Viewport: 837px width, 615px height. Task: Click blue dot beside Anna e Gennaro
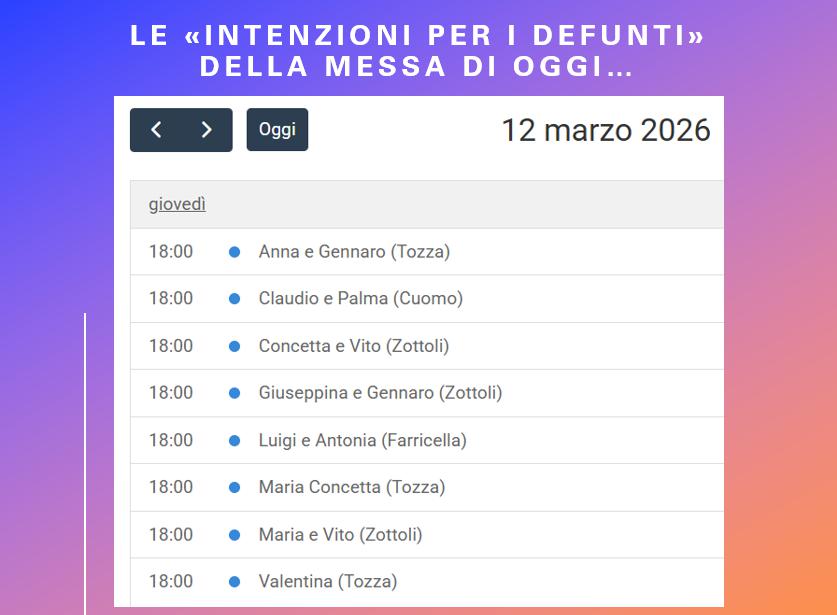[x=234, y=252]
